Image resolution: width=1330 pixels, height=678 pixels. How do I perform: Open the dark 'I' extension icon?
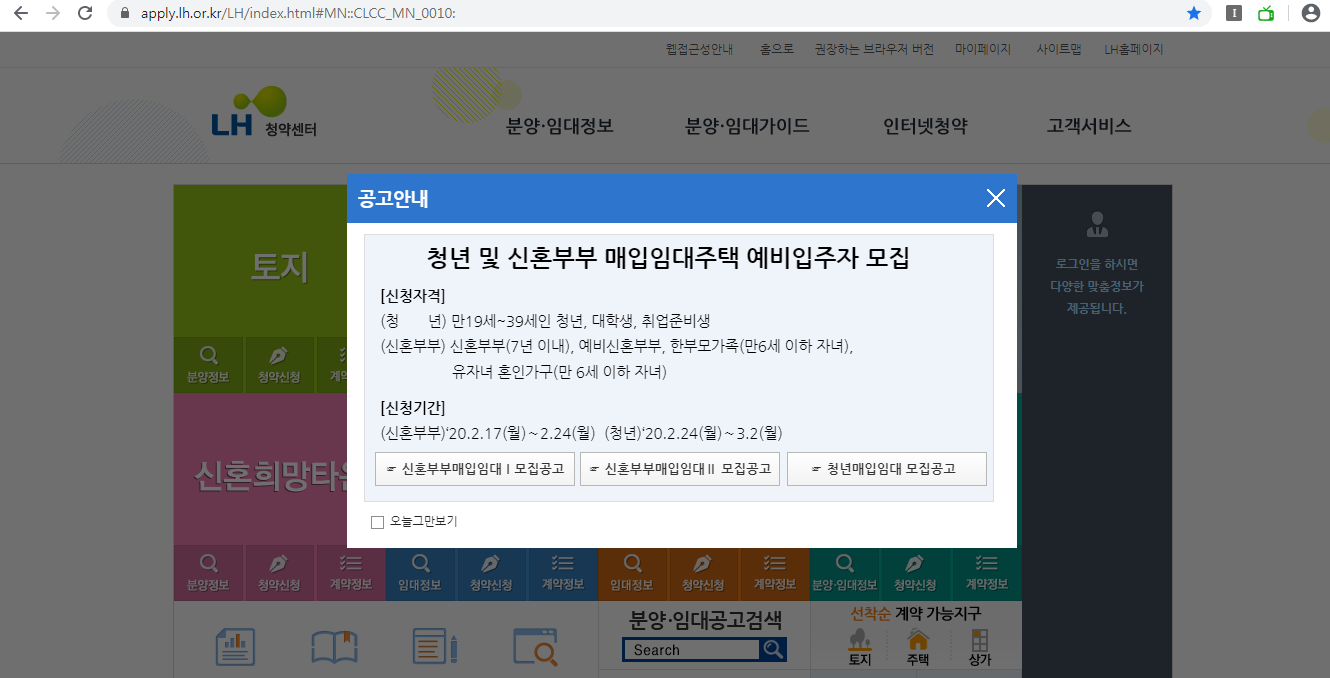pyautogui.click(x=1234, y=13)
